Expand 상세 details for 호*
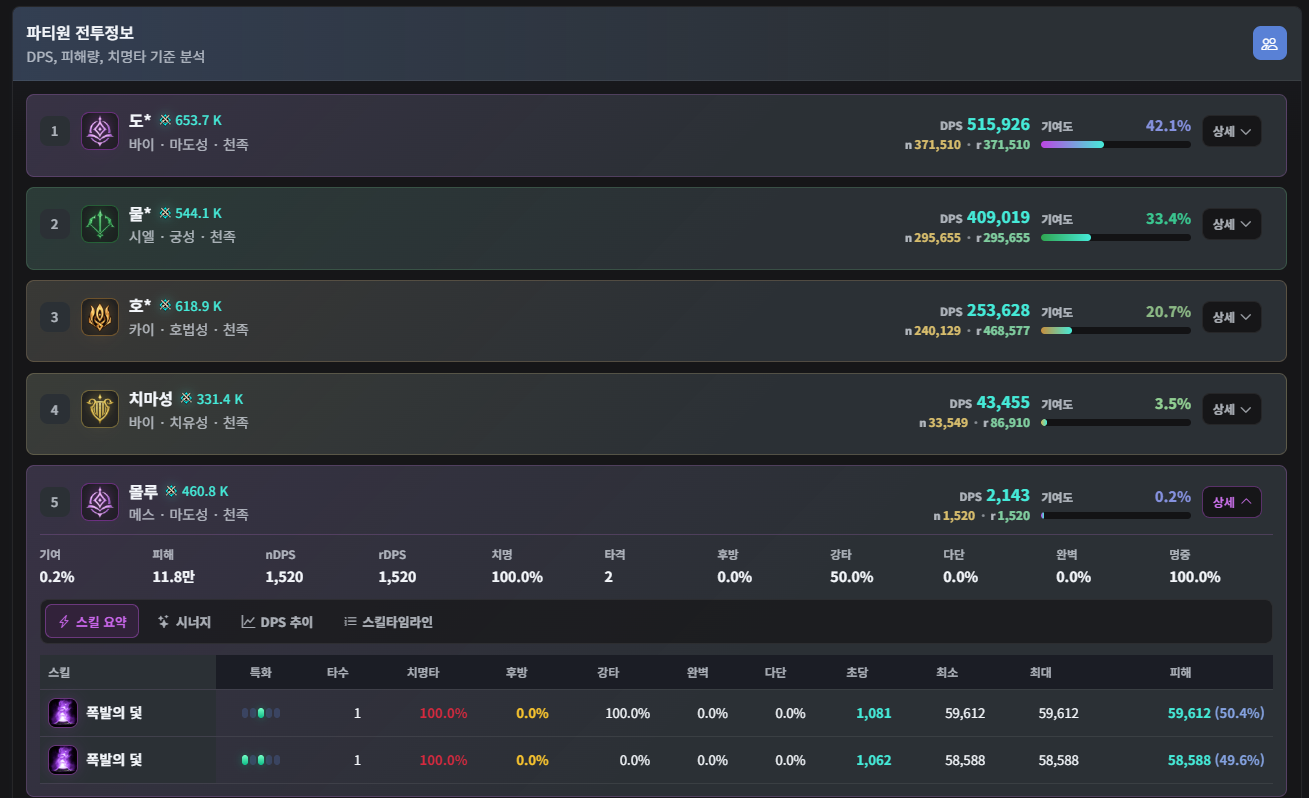 pyautogui.click(x=1231, y=317)
